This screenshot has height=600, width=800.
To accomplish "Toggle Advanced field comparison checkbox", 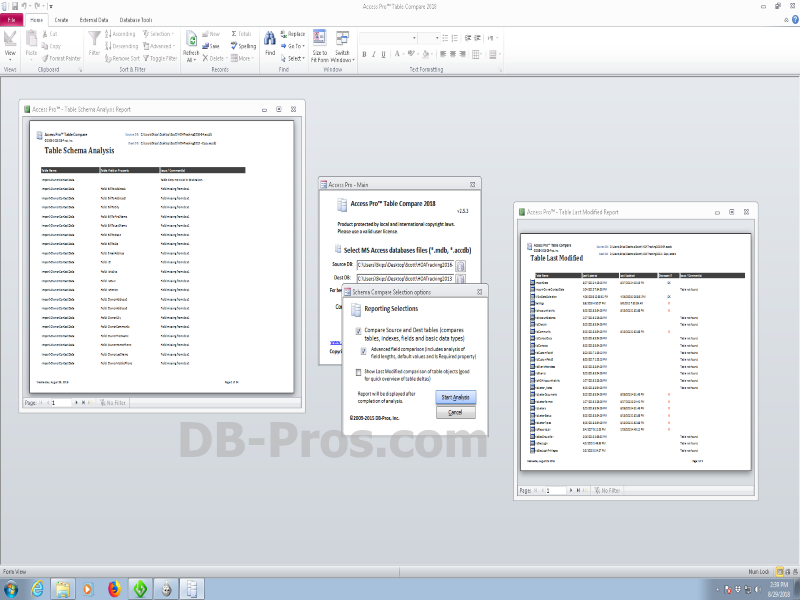I will [363, 351].
